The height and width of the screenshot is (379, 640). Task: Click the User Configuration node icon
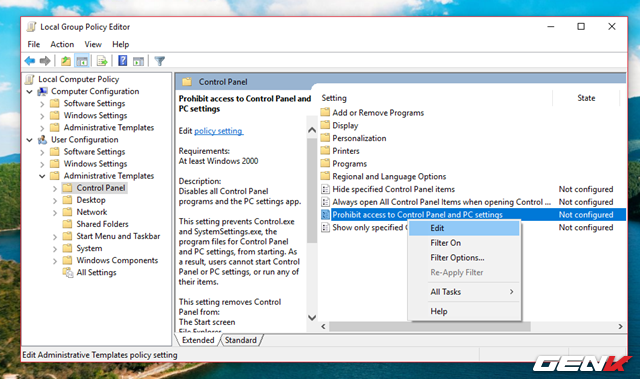(42, 140)
